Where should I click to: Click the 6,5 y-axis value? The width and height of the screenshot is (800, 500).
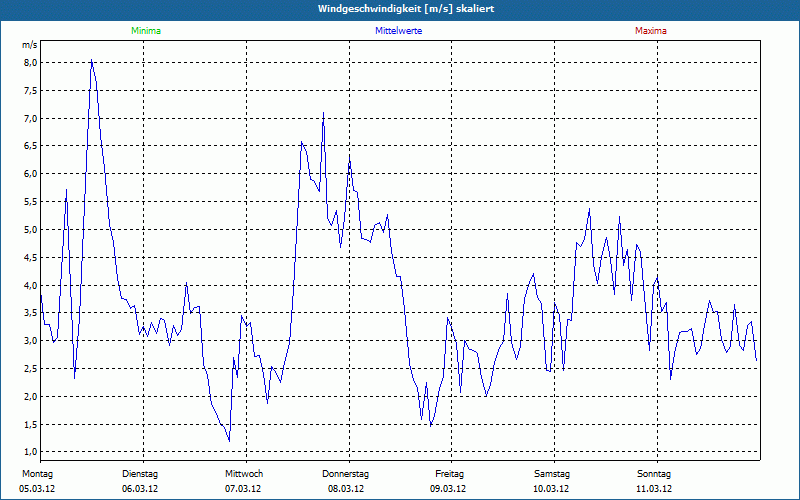pos(30,146)
